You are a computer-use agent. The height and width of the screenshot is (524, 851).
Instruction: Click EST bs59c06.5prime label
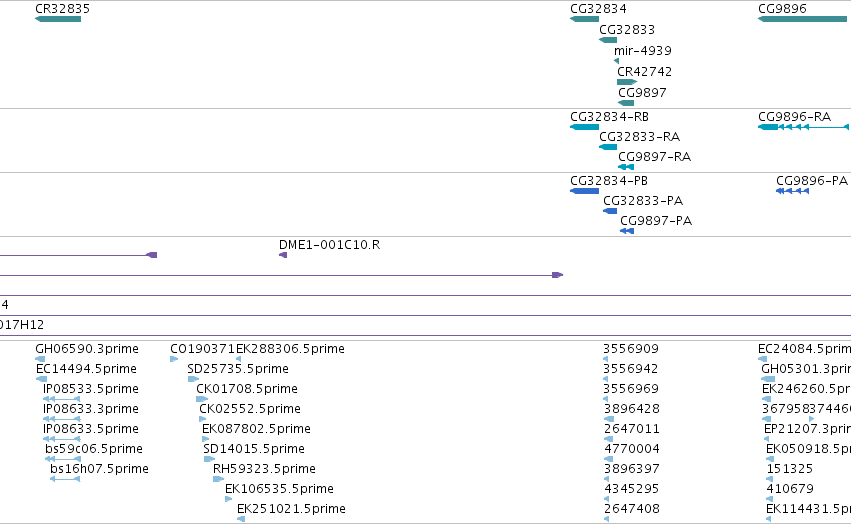point(94,449)
